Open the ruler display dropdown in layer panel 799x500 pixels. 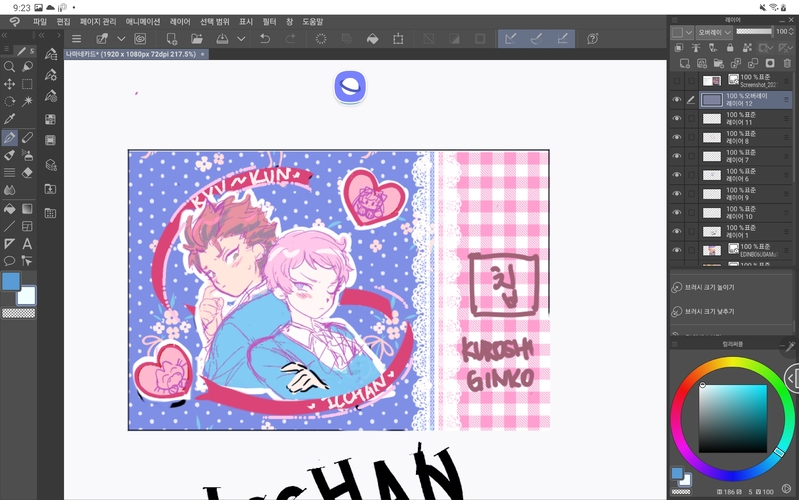click(x=785, y=47)
